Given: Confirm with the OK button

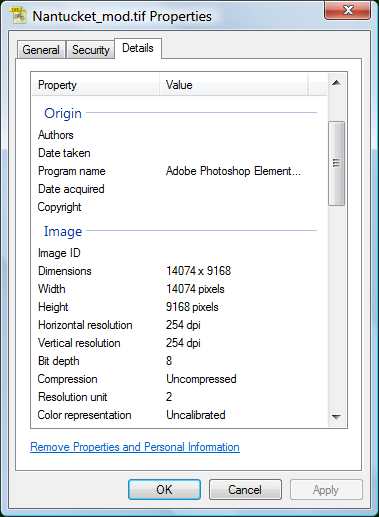Looking at the screenshot, I should 164,490.
